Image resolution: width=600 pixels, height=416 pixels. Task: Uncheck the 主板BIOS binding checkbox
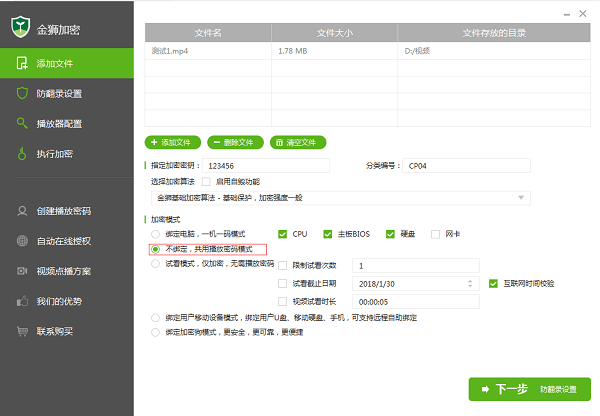pyautogui.click(x=327, y=234)
